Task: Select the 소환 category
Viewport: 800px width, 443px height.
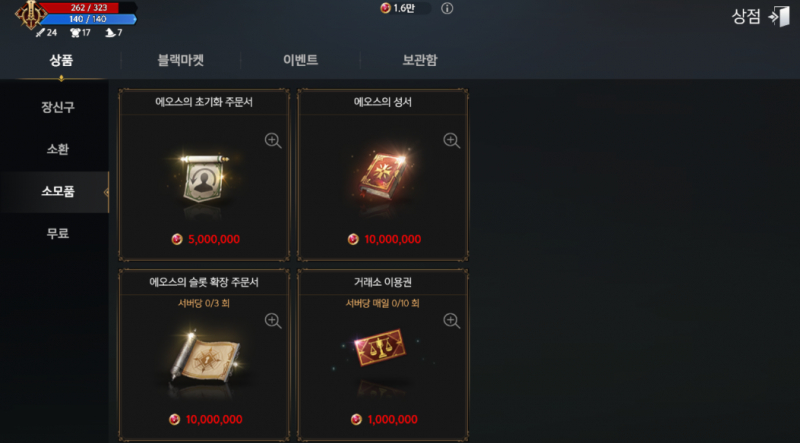Action: pos(58,150)
